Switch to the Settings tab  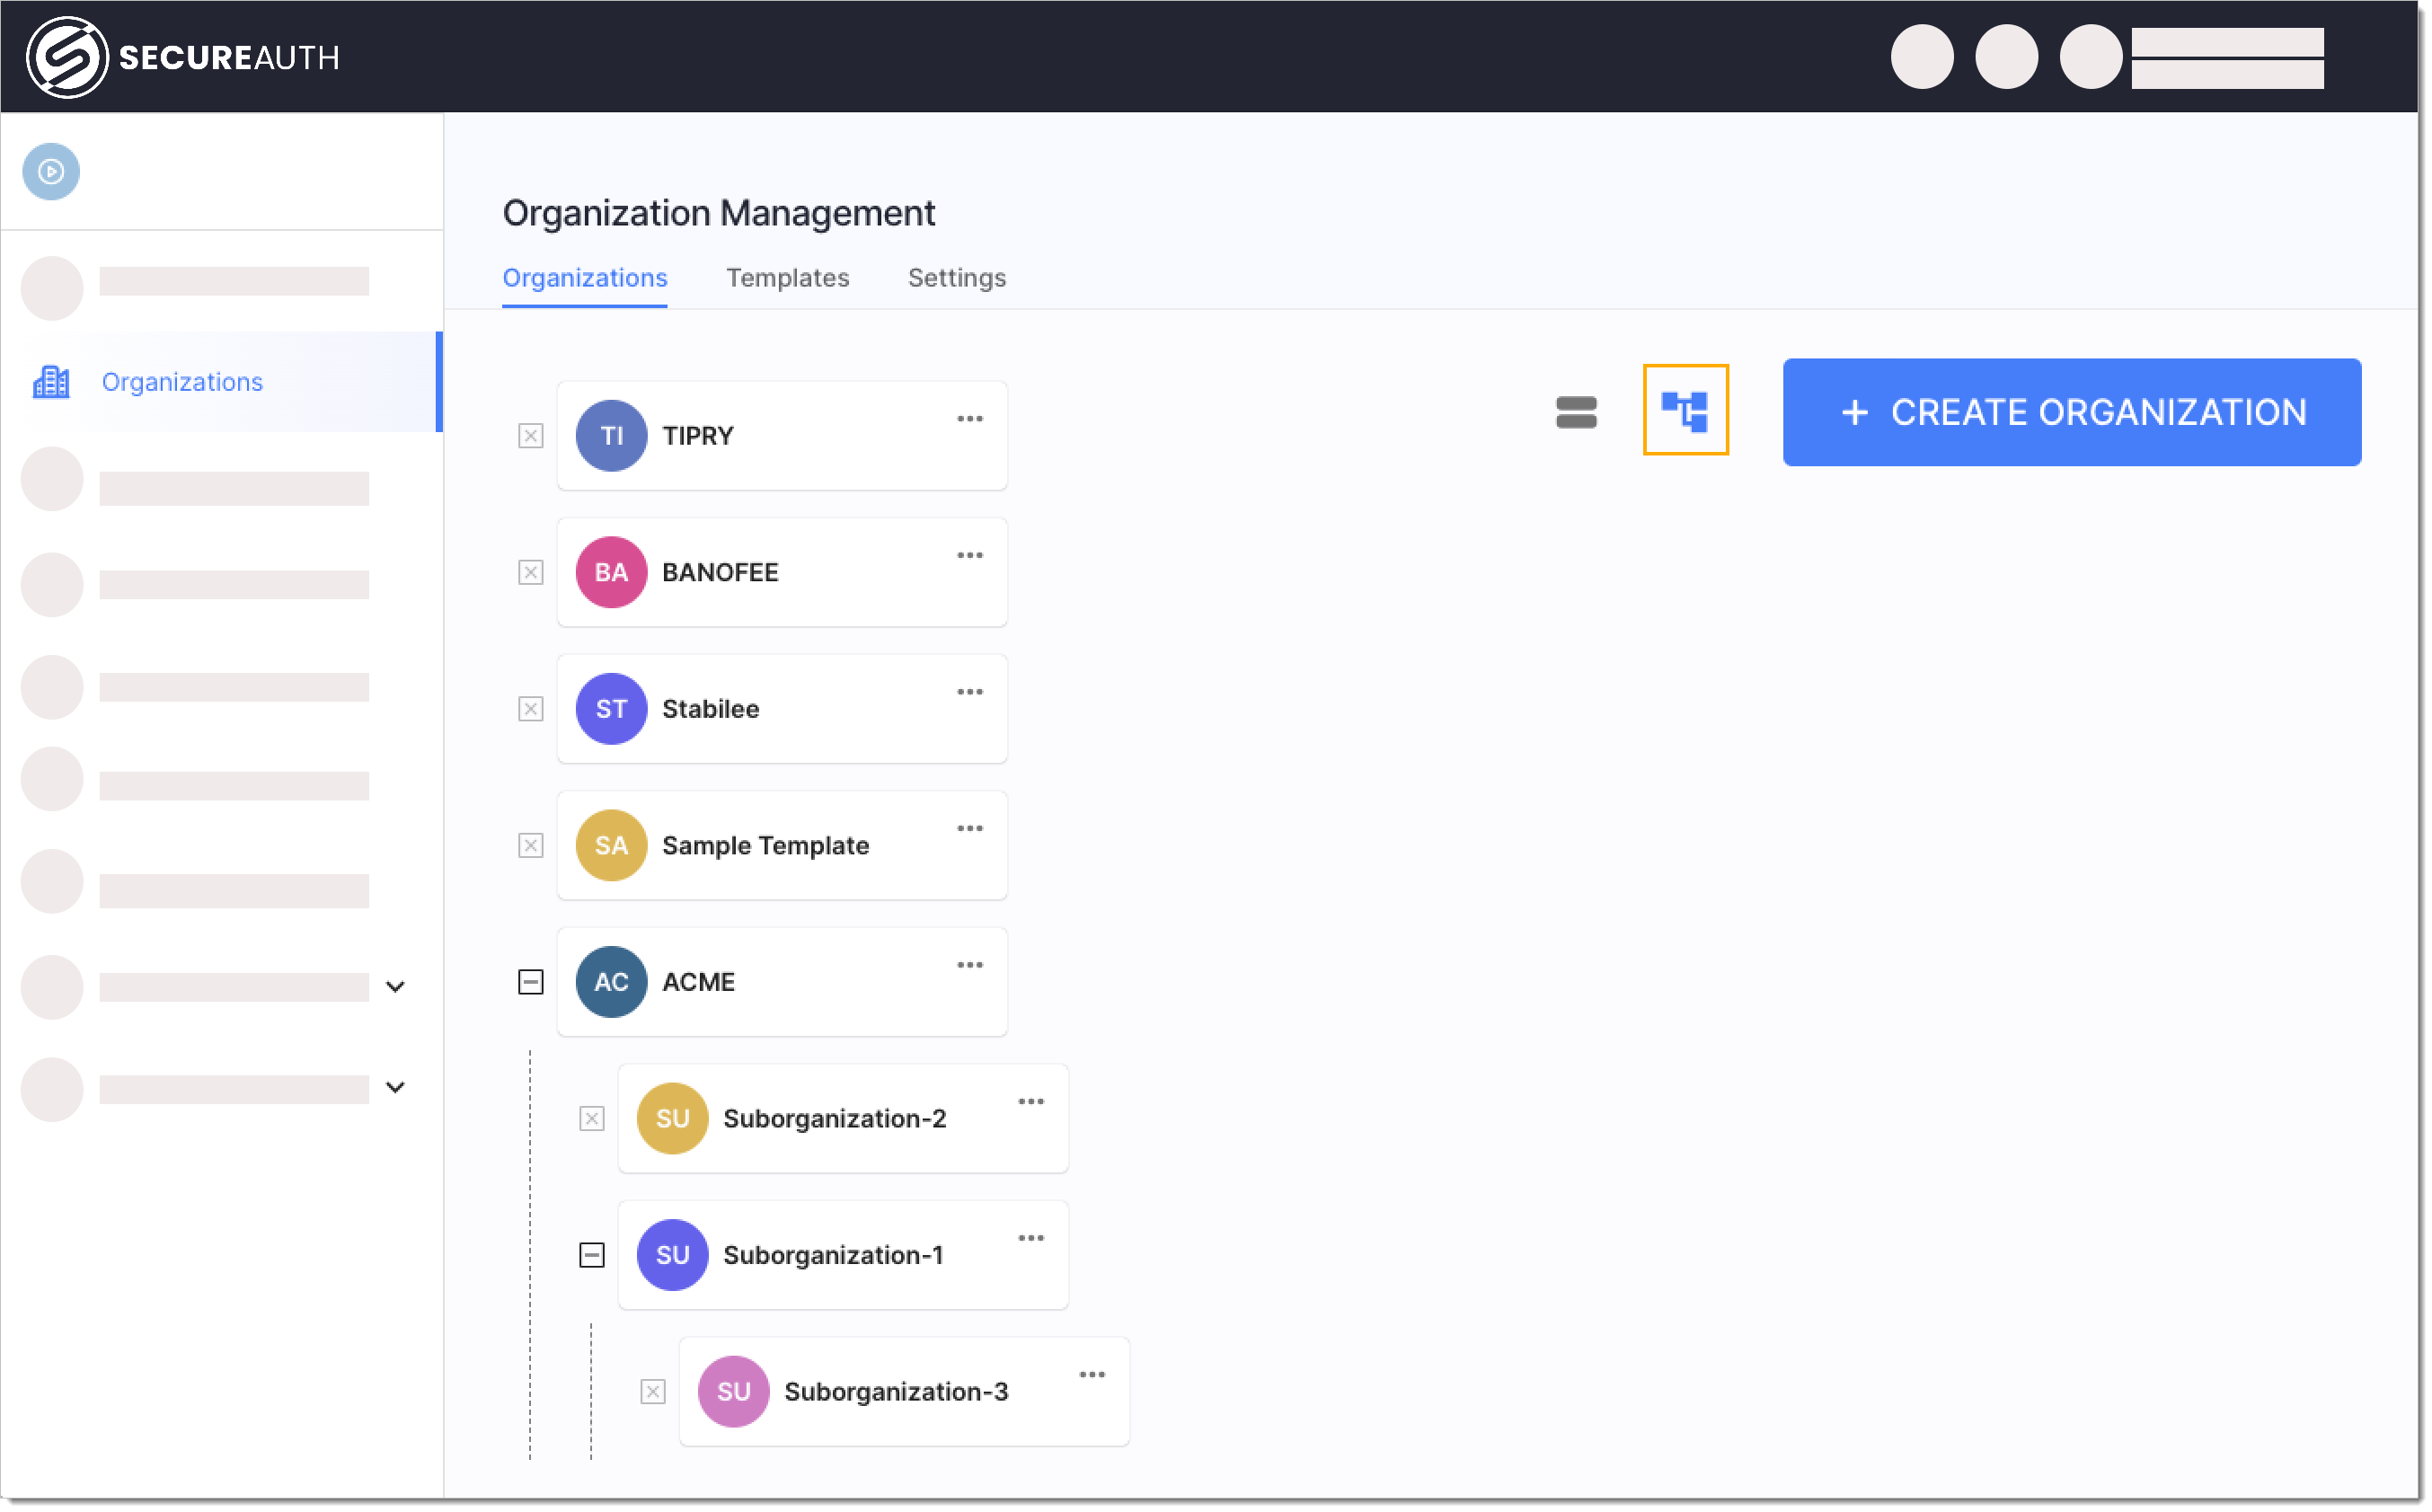955,277
